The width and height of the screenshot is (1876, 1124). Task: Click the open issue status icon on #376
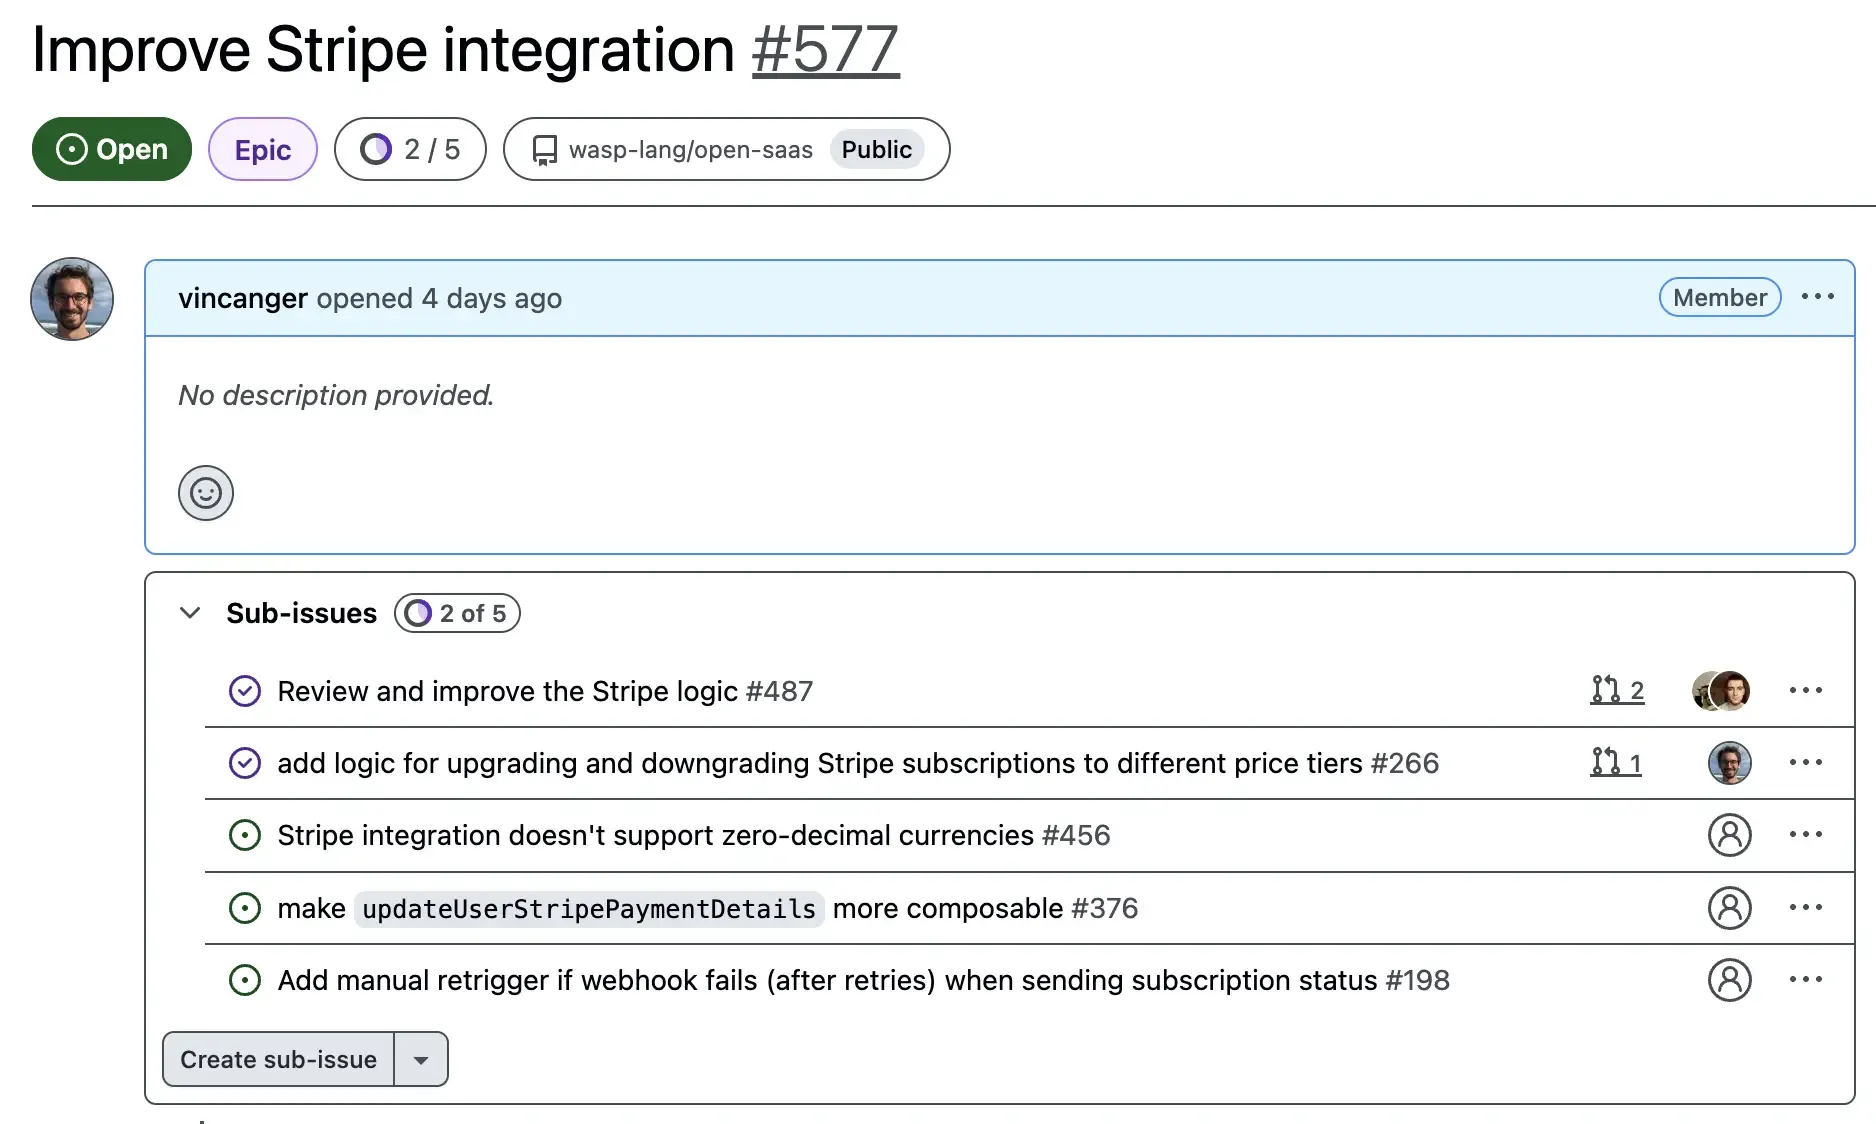click(x=245, y=908)
